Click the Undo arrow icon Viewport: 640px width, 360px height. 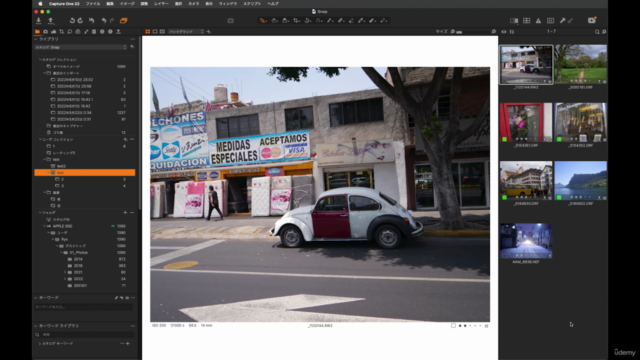[x=104, y=20]
